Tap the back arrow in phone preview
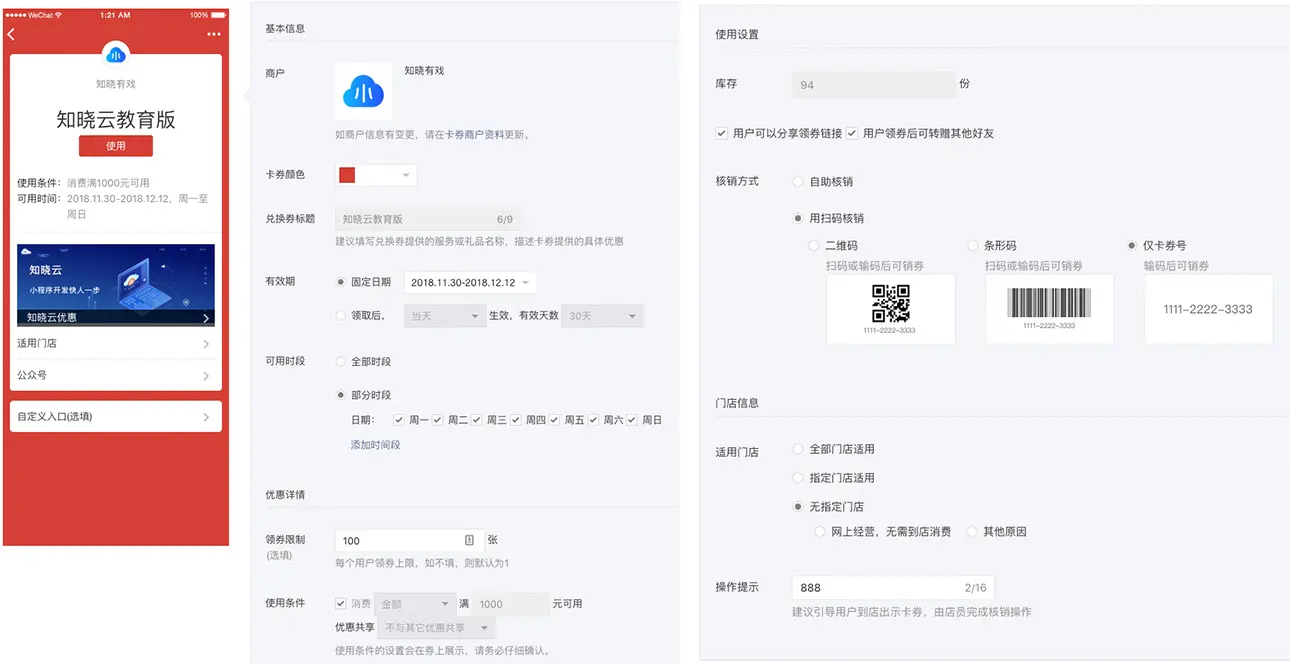The width and height of the screenshot is (1290, 664). 11,34
